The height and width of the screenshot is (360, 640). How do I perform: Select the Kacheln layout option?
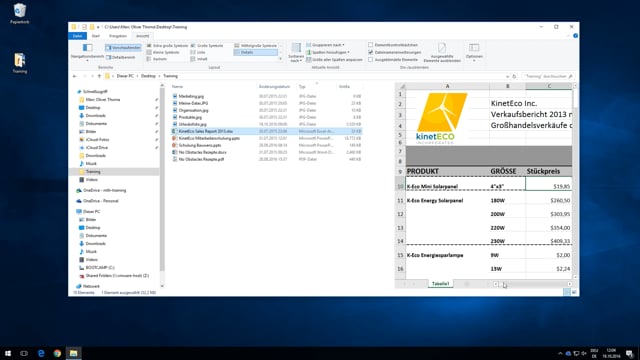click(157, 59)
